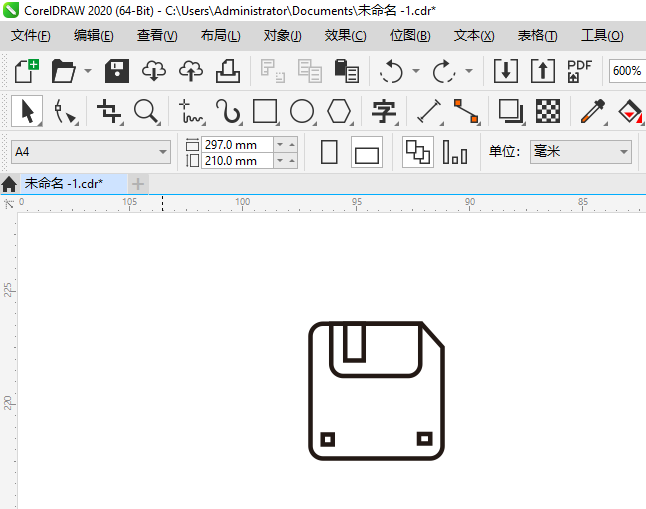
Task: Select the Eyedropper tool
Action: (x=592, y=111)
